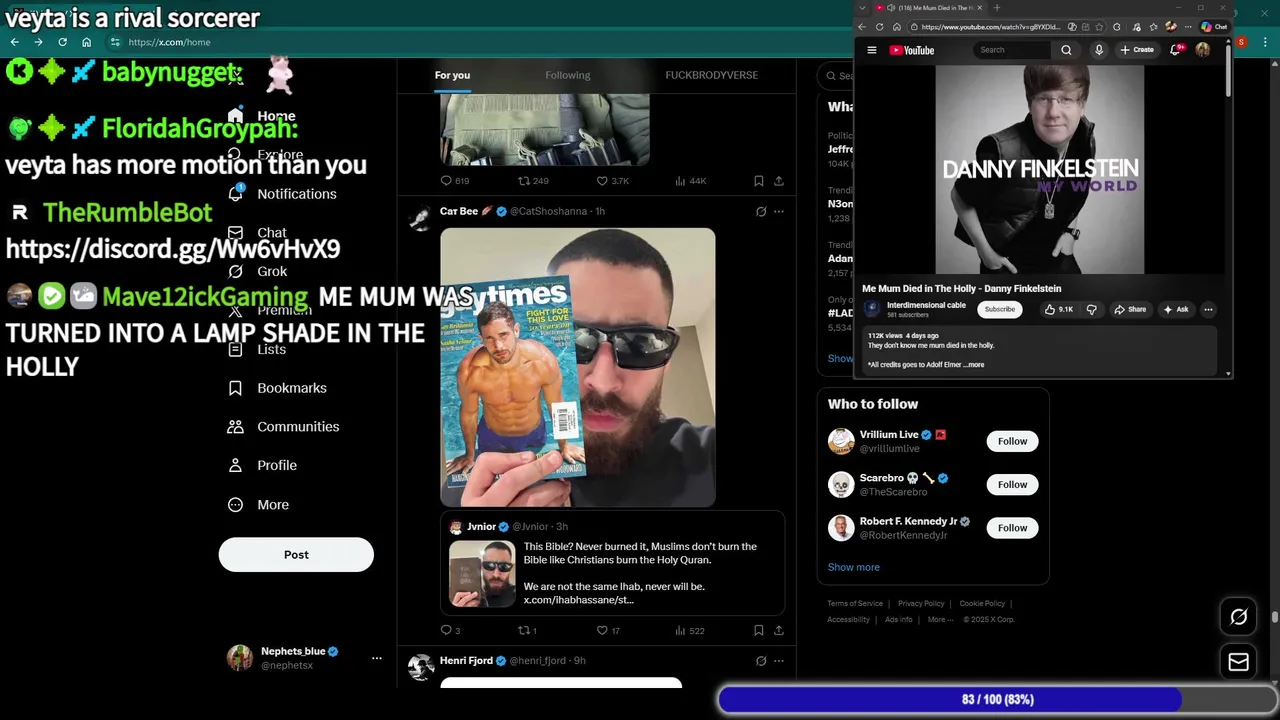The height and width of the screenshot is (720, 1280).
Task: Like the Danny Finkelstein video
Action: pyautogui.click(x=1058, y=310)
